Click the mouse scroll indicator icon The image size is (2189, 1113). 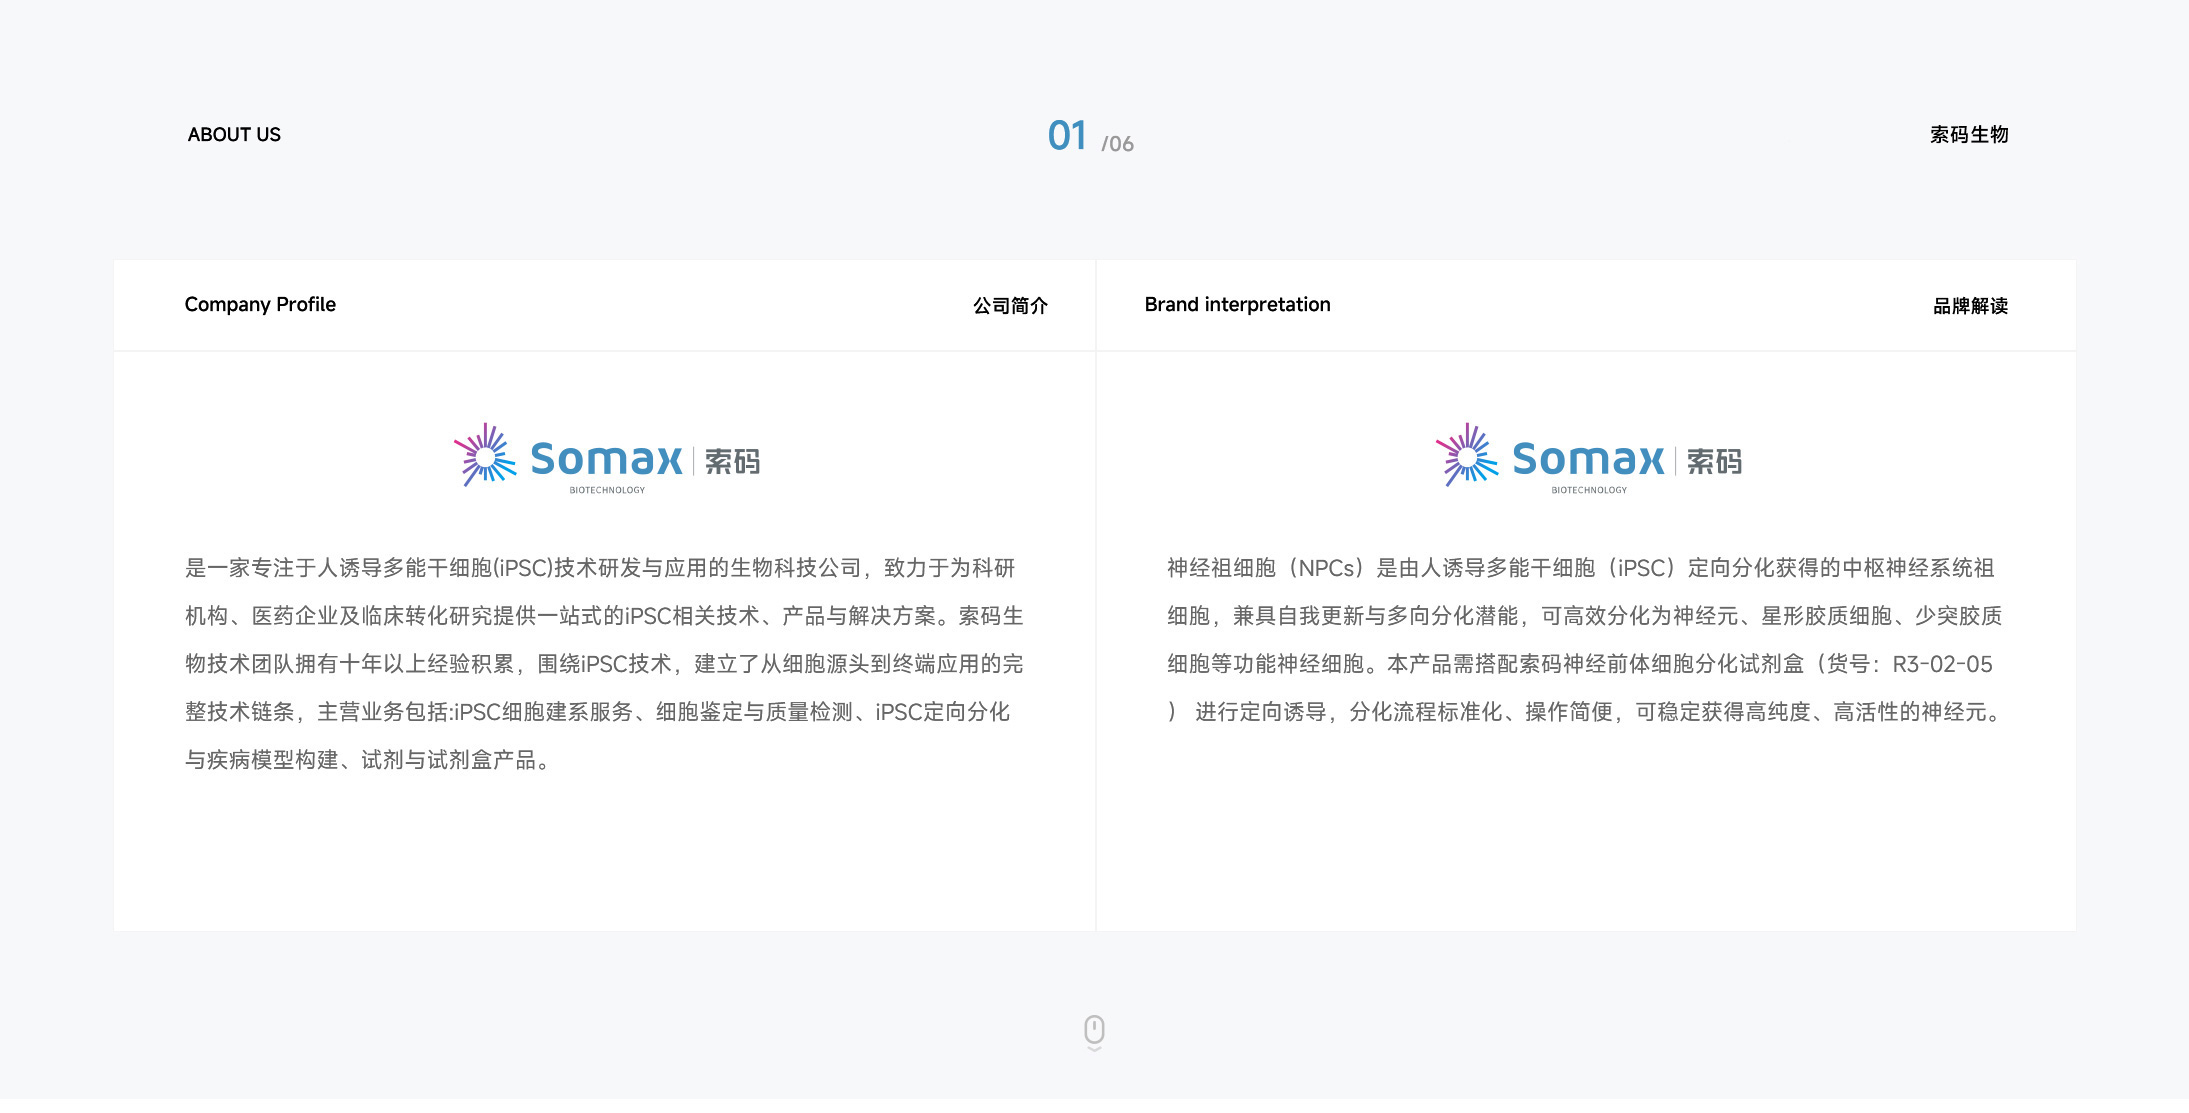tap(1094, 1033)
